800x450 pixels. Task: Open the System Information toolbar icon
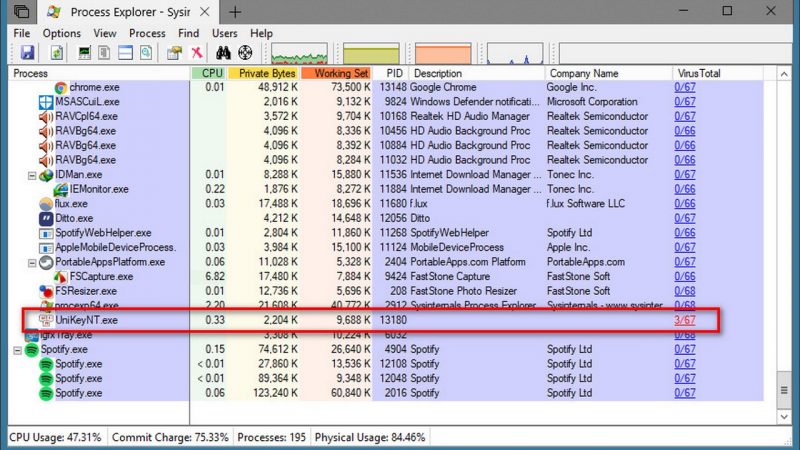pyautogui.click(x=84, y=53)
